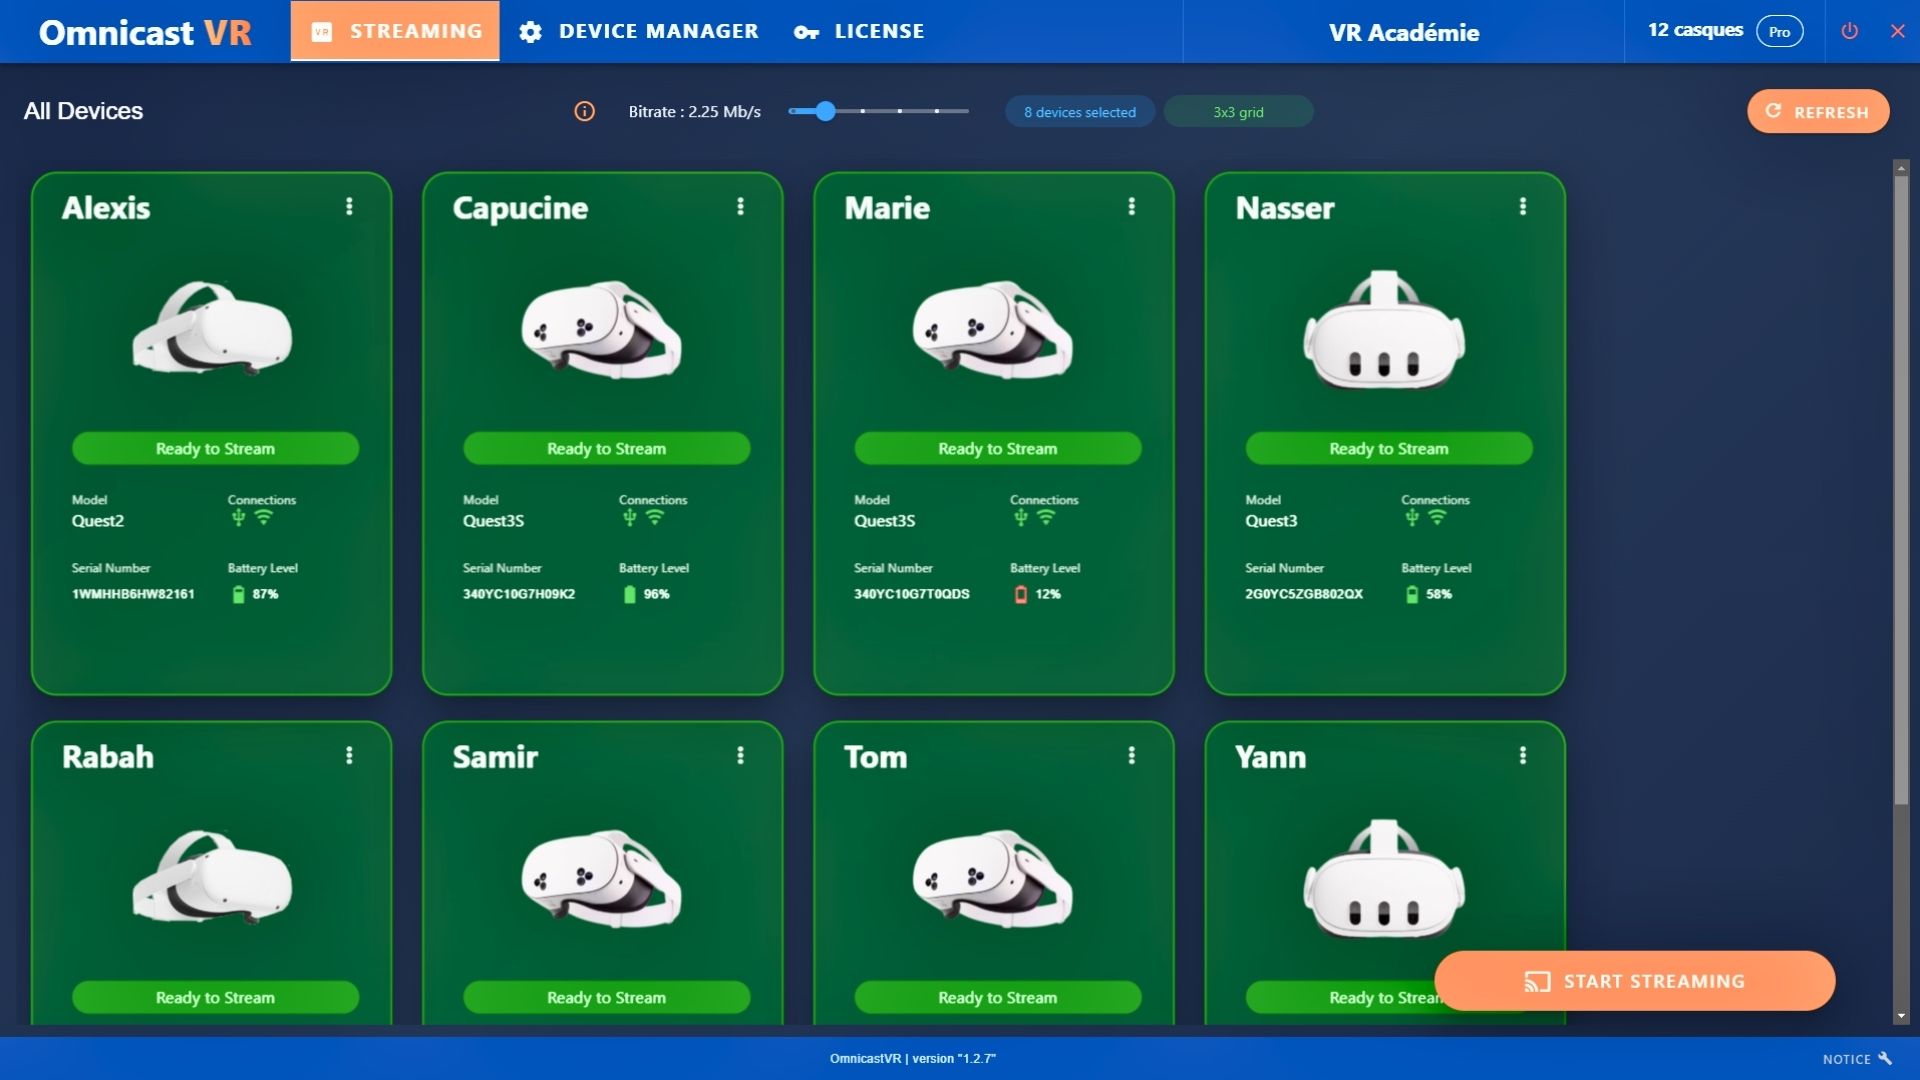1920x1080 pixels.
Task: Toggle Capucine Ready to Stream status
Action: (606, 448)
